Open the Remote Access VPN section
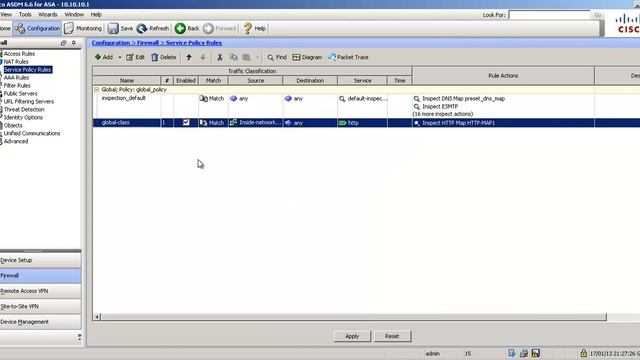Image resolution: width=640 pixels, height=360 pixels. [x=40, y=291]
